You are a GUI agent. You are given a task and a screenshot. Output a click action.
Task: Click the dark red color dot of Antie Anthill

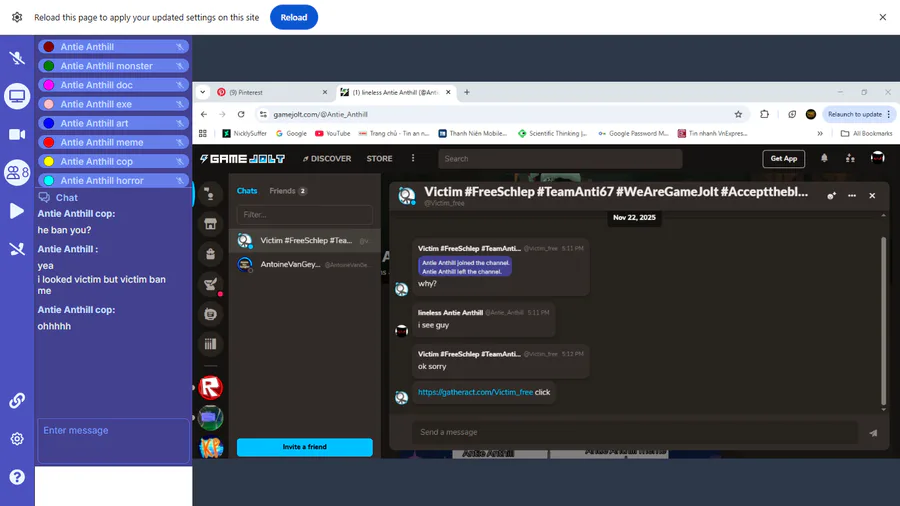pyautogui.click(x=49, y=47)
